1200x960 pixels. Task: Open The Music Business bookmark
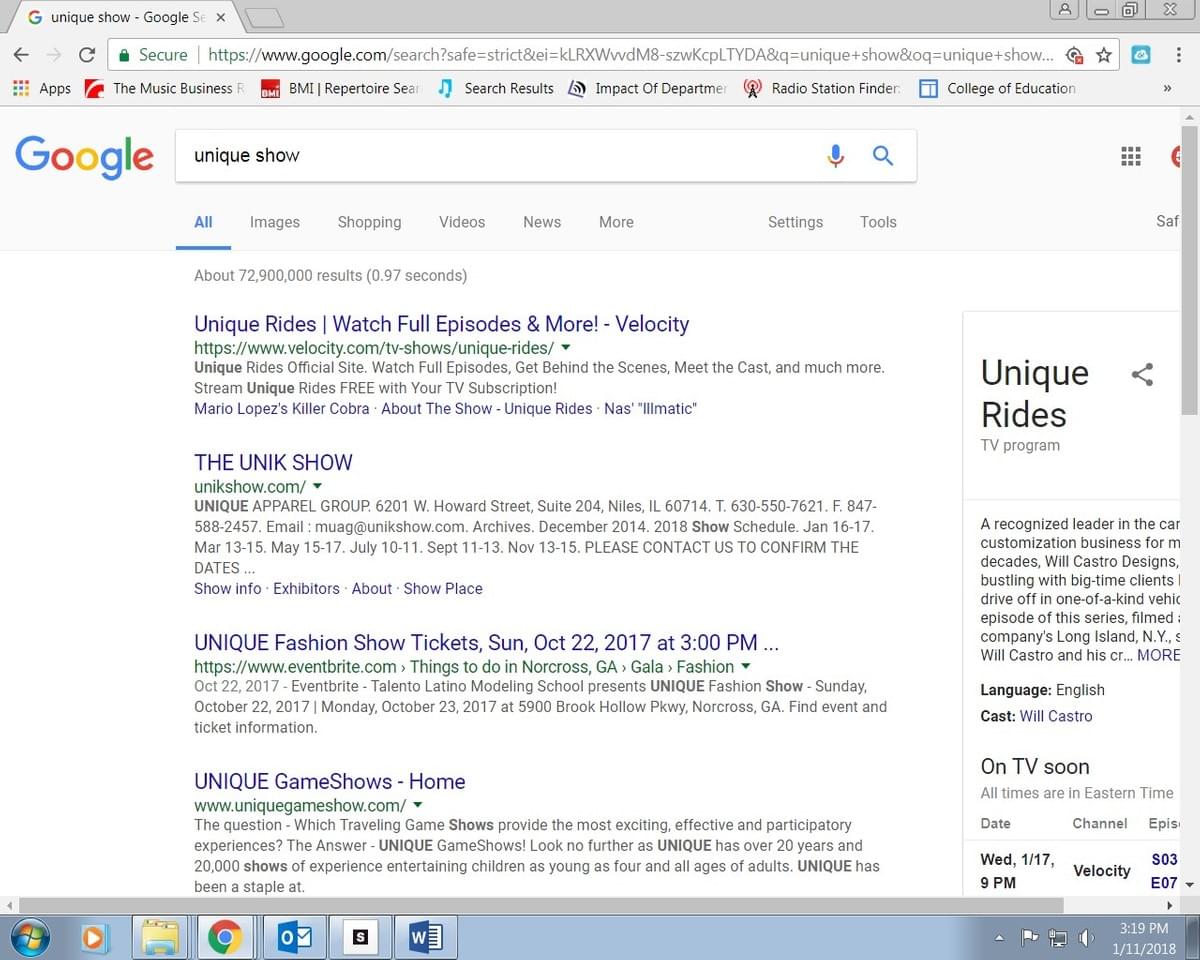coord(164,88)
